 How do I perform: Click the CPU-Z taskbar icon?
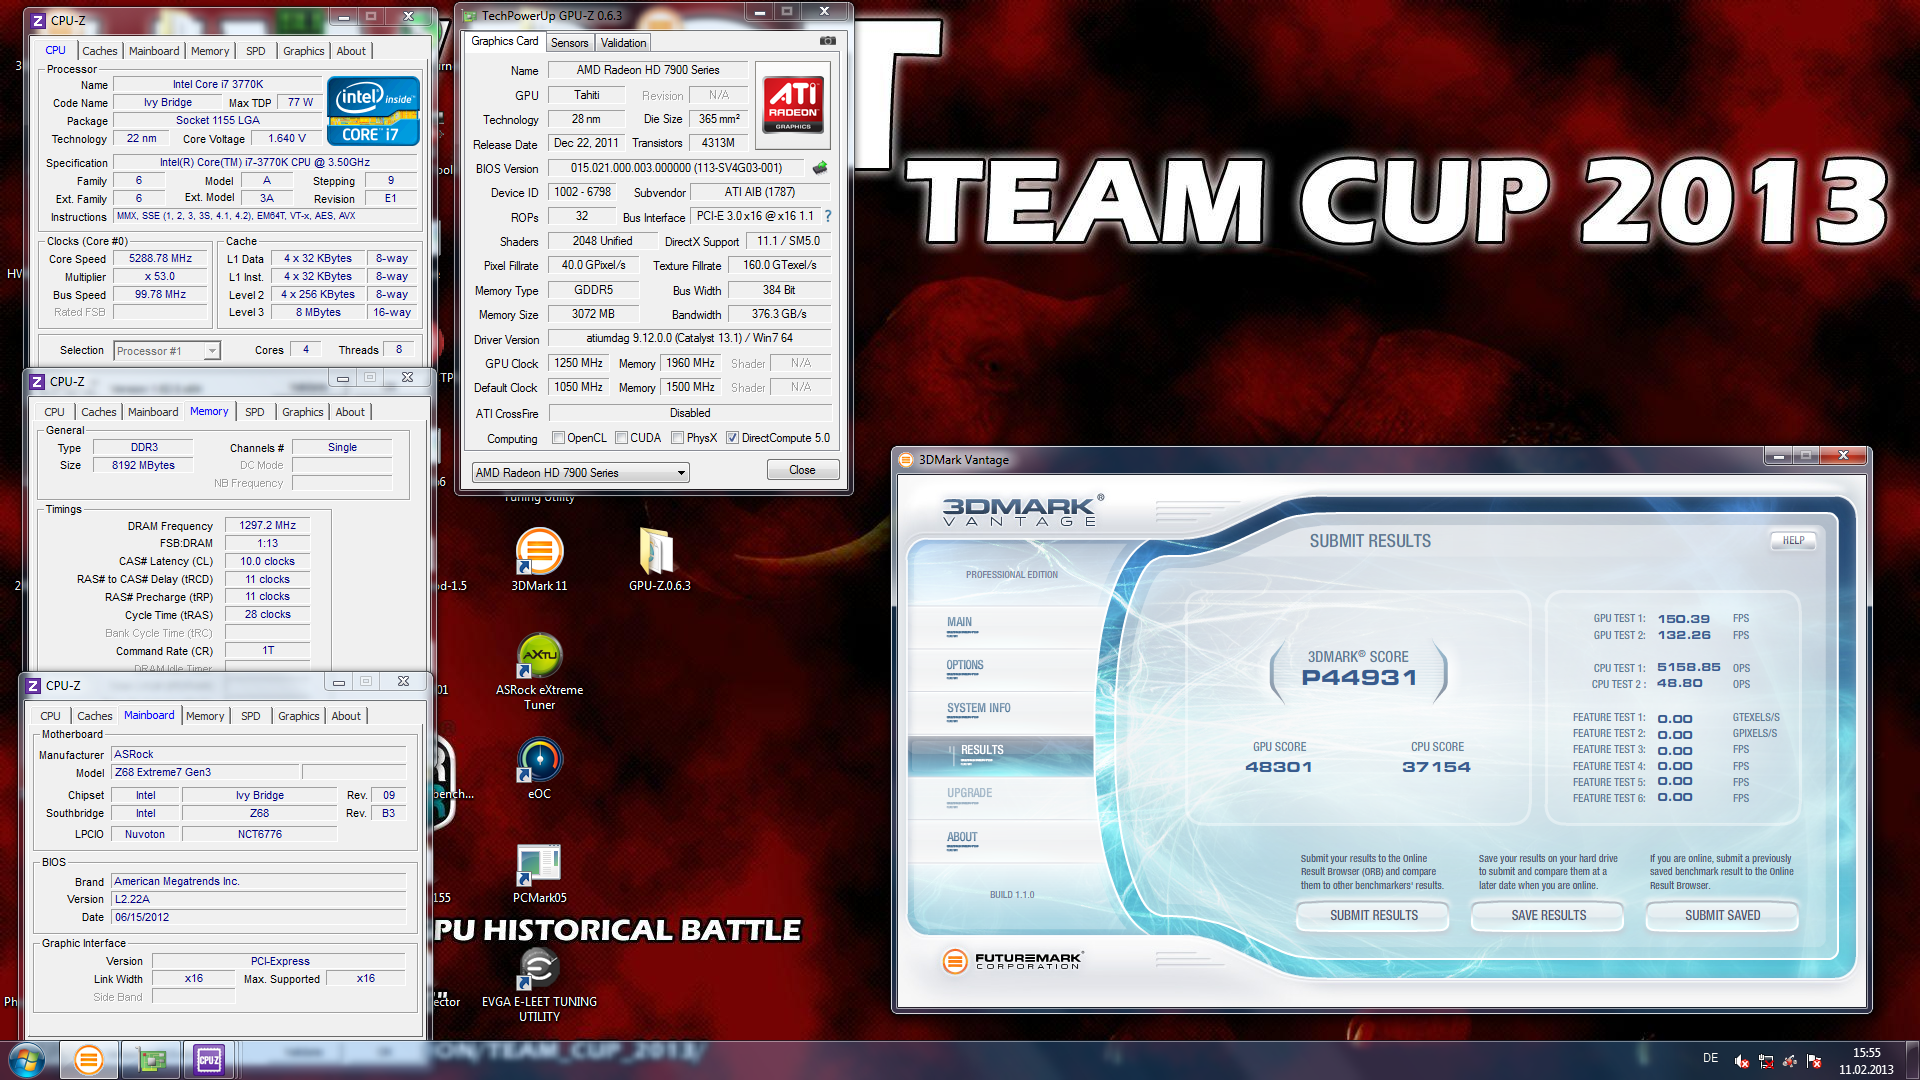209,1060
